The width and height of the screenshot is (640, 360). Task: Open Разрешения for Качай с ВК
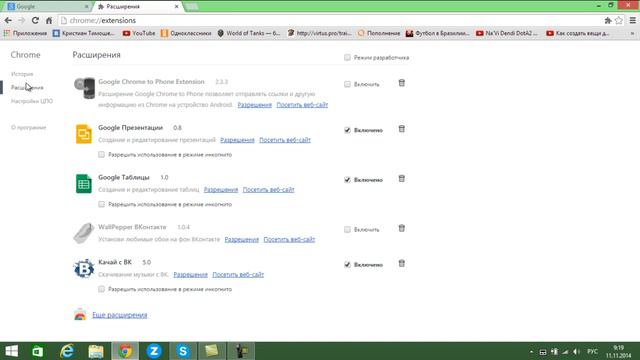click(x=191, y=275)
